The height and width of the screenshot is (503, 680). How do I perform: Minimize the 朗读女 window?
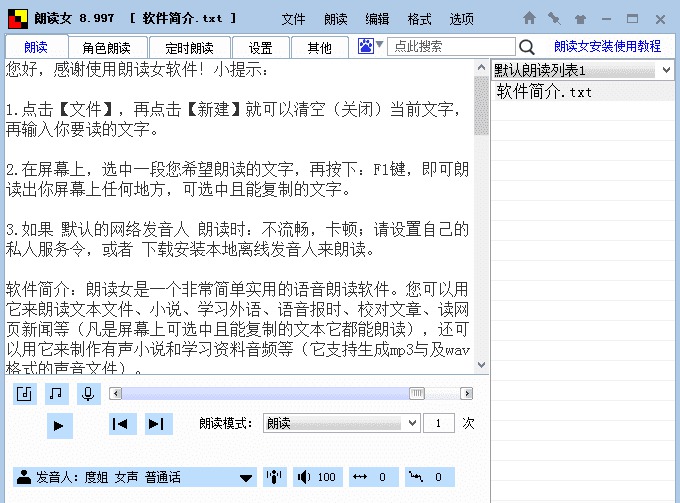click(x=606, y=19)
